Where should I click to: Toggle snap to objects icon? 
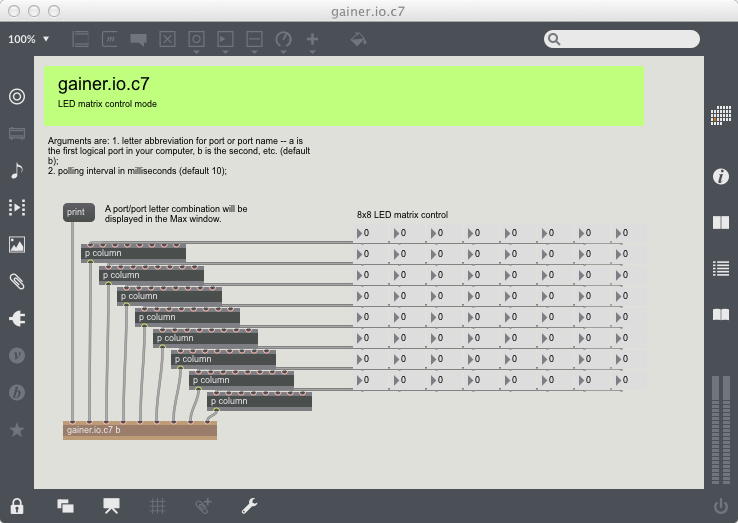point(203,507)
